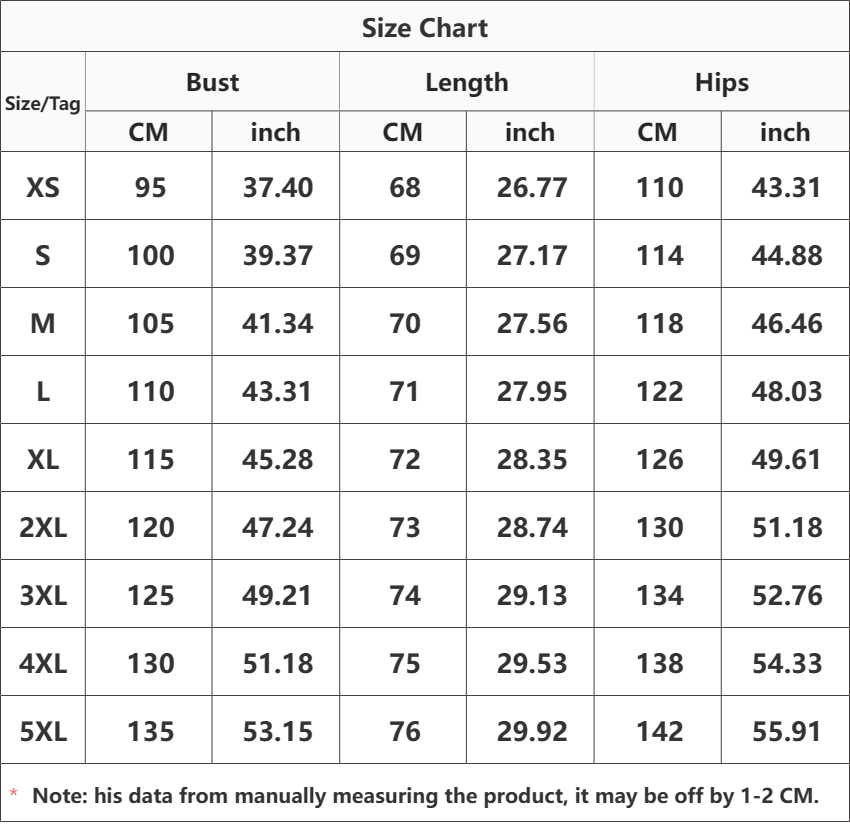The height and width of the screenshot is (824, 850).
Task: Select the XS size row label
Action: 43,188
